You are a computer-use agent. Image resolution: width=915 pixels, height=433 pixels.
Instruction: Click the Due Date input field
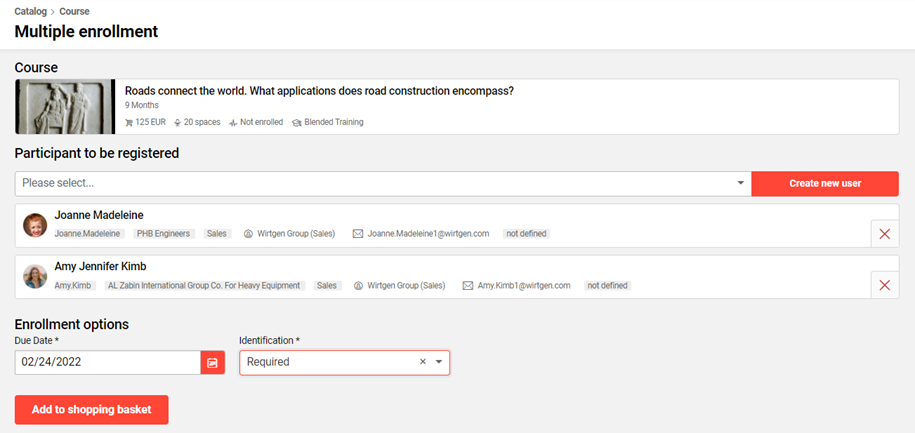click(107, 362)
